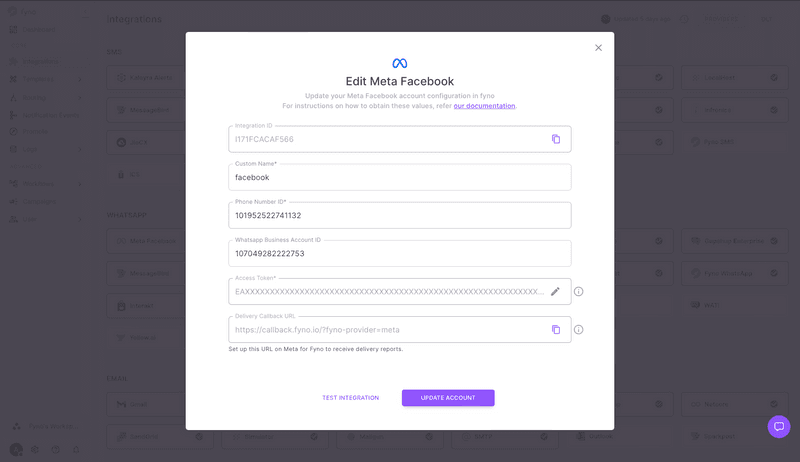Screen dimensions: 800x462
Task: Click the Meta logo above the title
Action: pos(400,63)
